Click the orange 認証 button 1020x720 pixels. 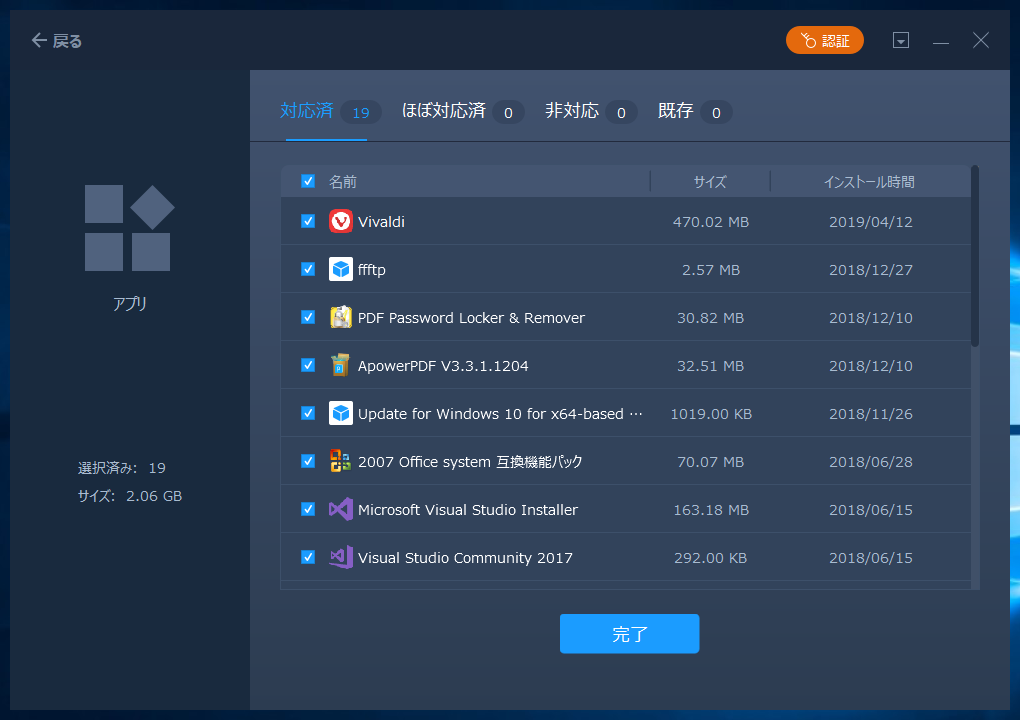824,40
